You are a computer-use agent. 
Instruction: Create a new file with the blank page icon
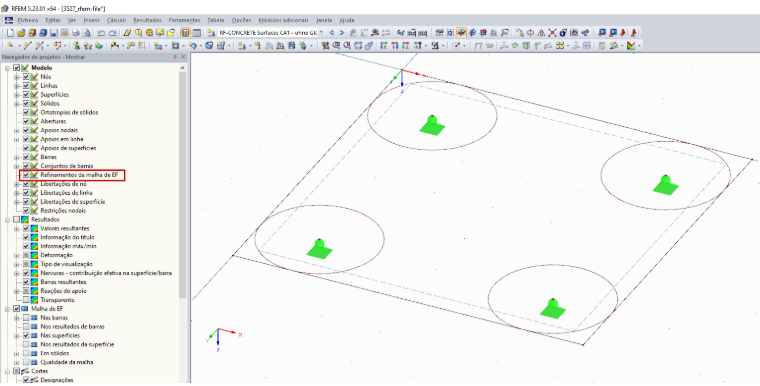(10, 33)
